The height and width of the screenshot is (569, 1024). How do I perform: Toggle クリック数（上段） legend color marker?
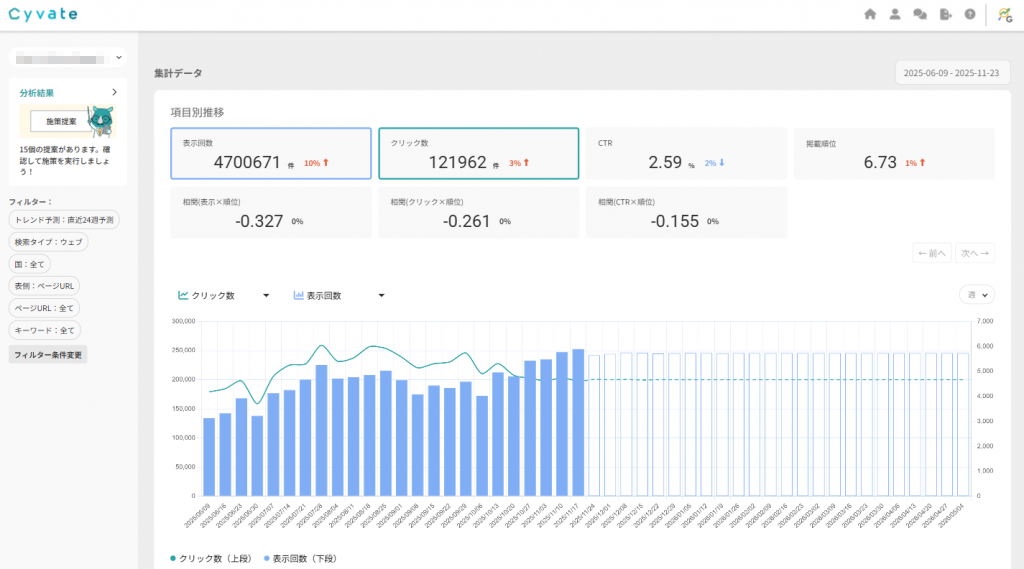[173, 557]
